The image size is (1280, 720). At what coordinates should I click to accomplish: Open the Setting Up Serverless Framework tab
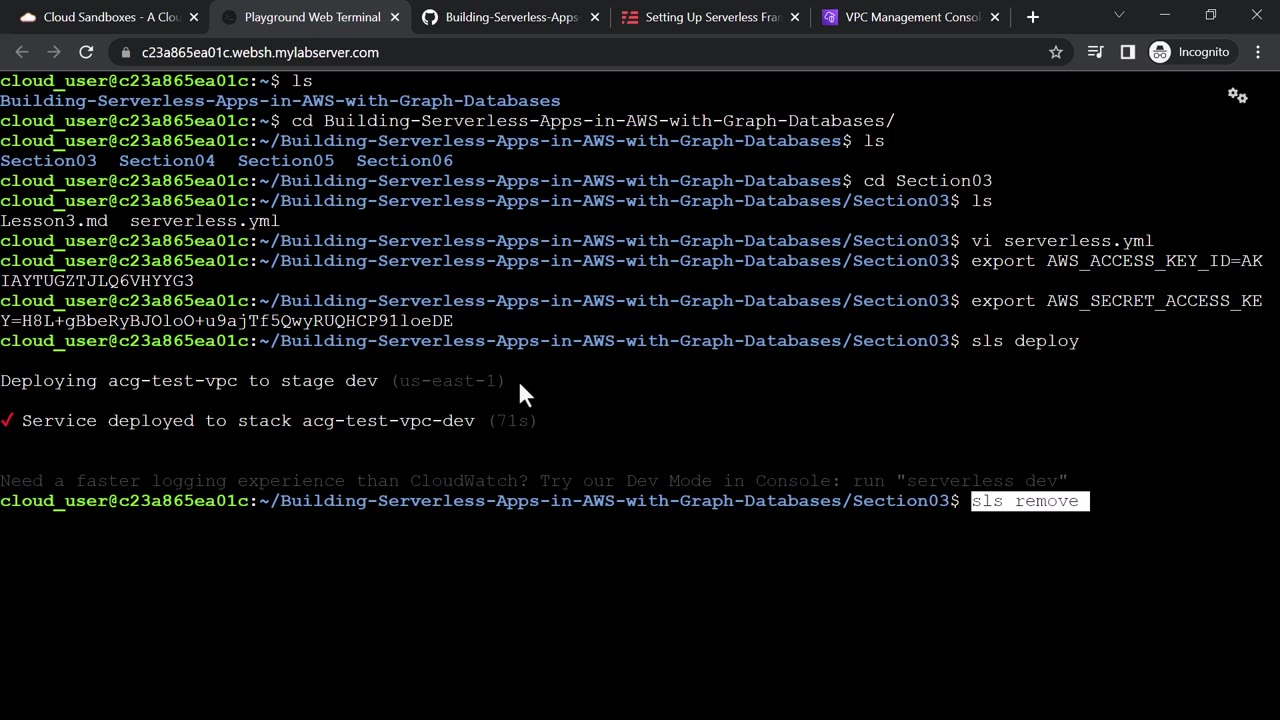tap(712, 17)
